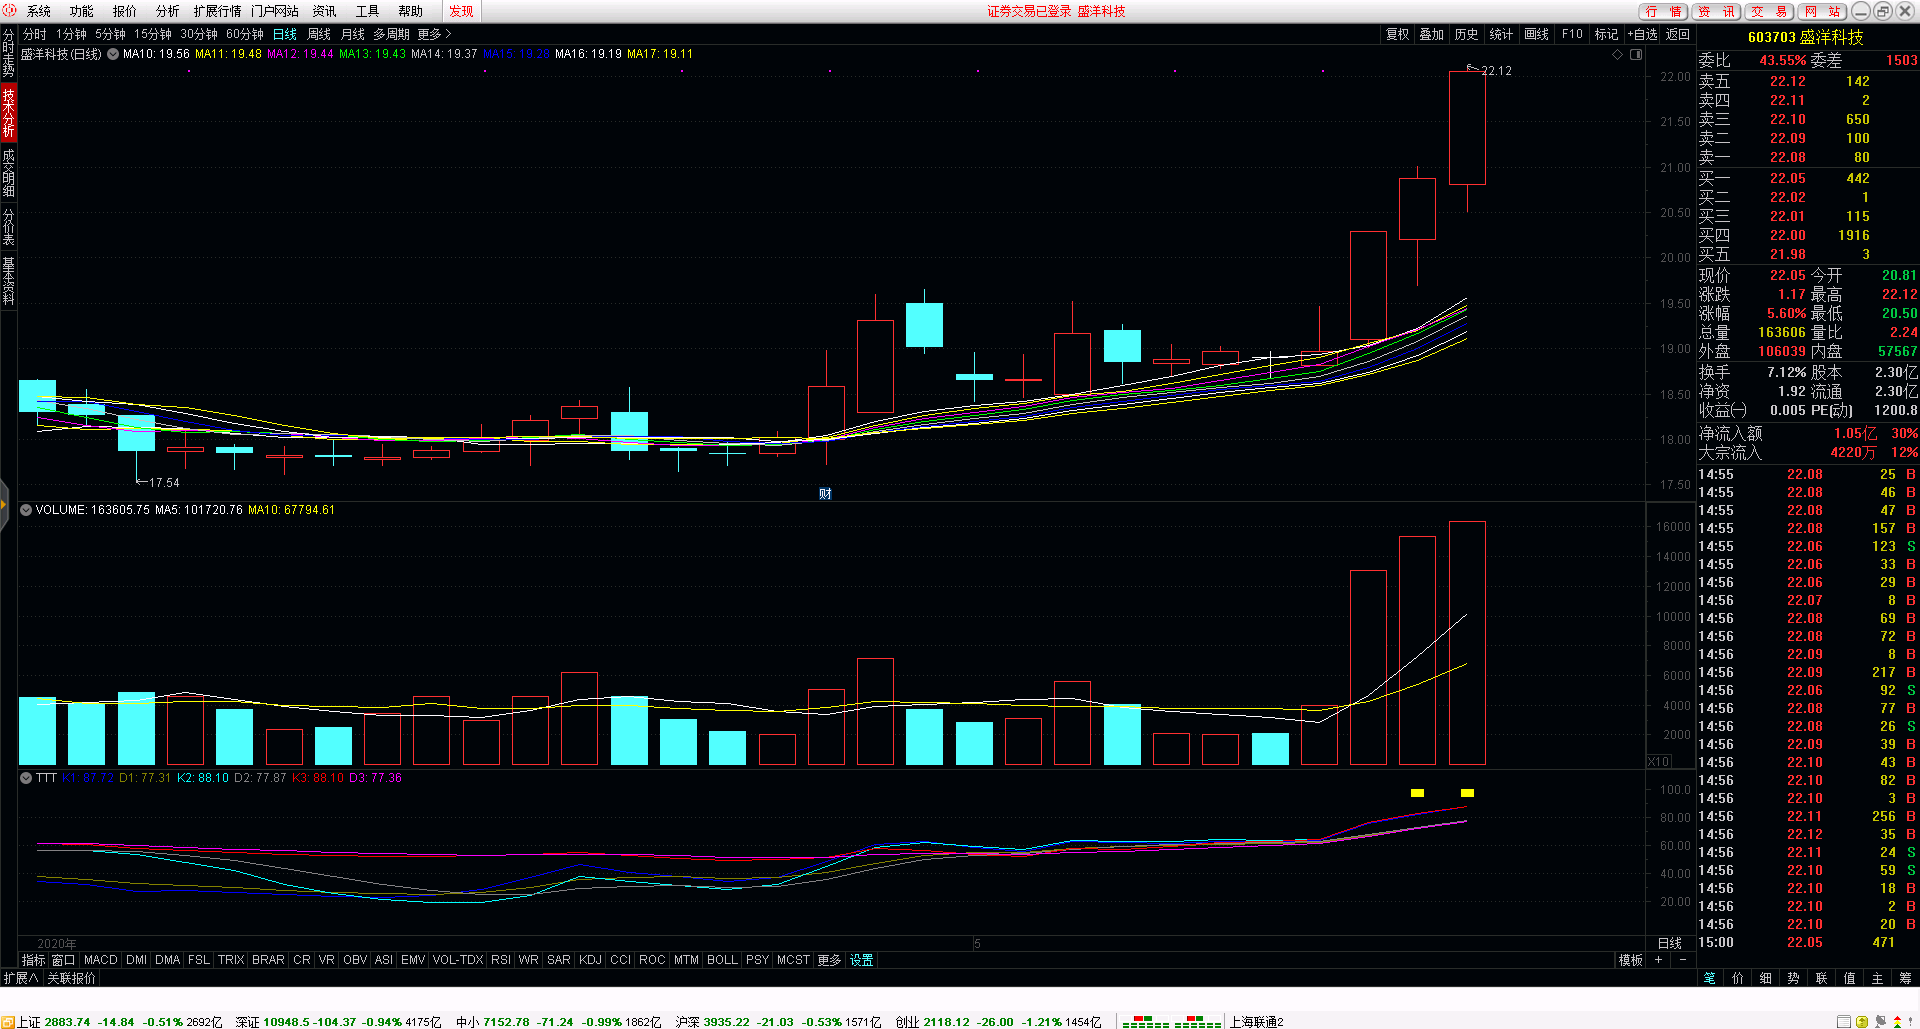Image resolution: width=1920 pixels, height=1029 pixels.
Task: Open the 功能 menu
Action: [82, 11]
